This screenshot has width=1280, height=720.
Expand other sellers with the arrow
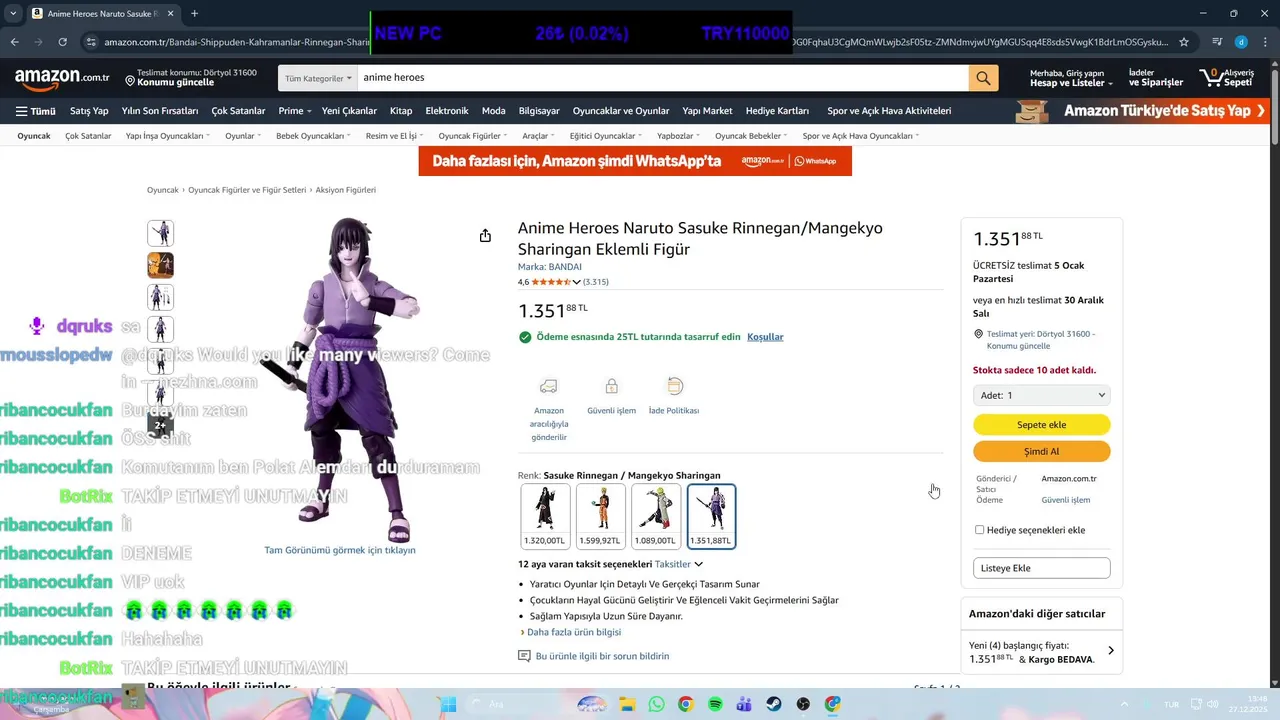click(1110, 651)
